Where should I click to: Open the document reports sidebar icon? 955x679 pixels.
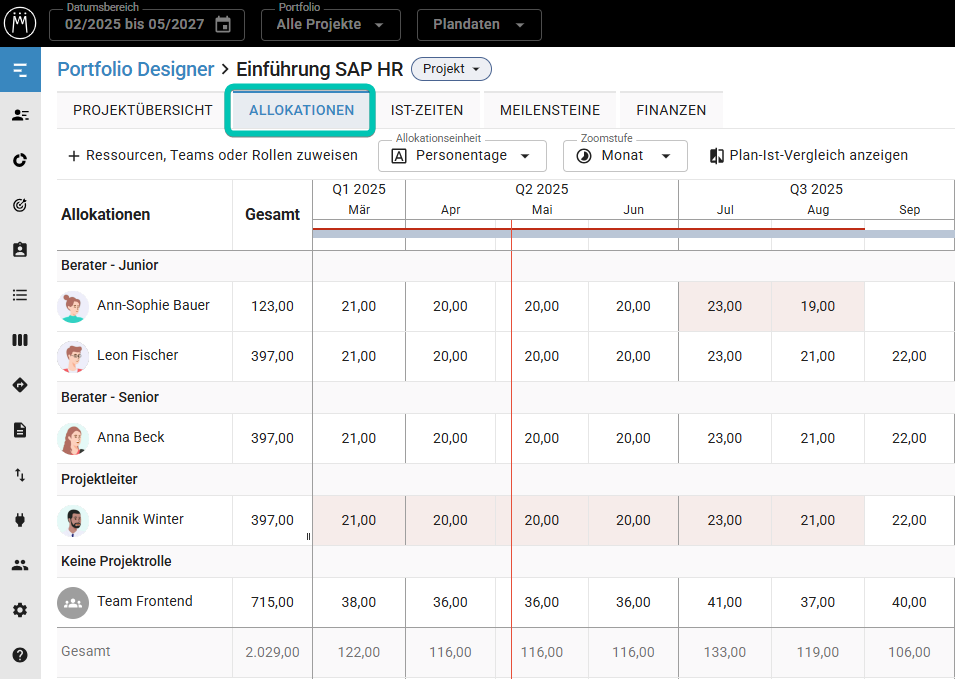20,430
